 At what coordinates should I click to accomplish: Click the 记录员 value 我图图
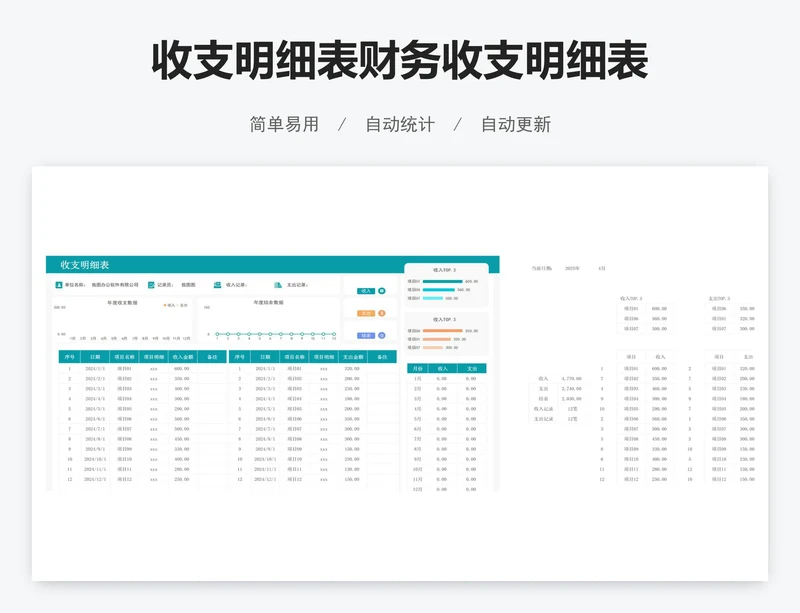(188, 285)
